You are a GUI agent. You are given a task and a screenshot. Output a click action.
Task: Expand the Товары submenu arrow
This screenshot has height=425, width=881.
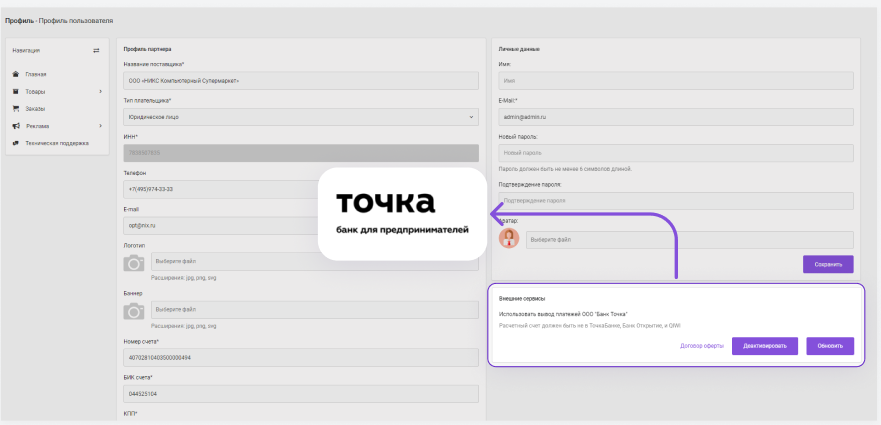(x=100, y=92)
